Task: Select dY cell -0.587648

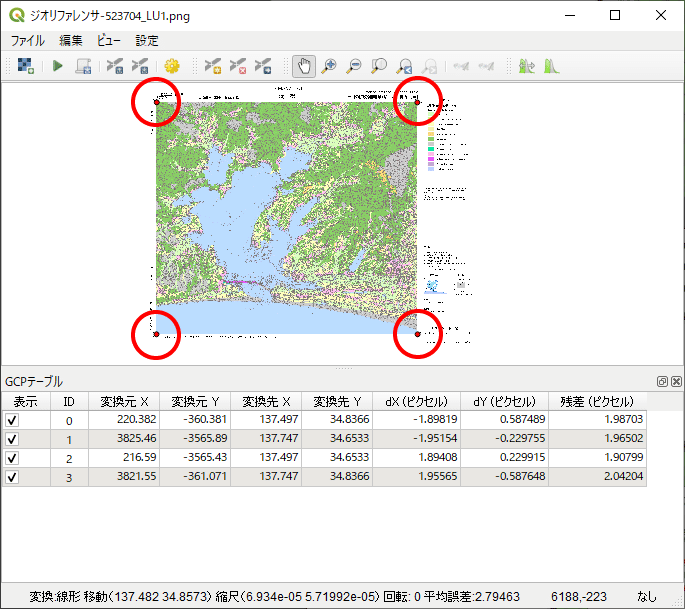Action: point(505,477)
